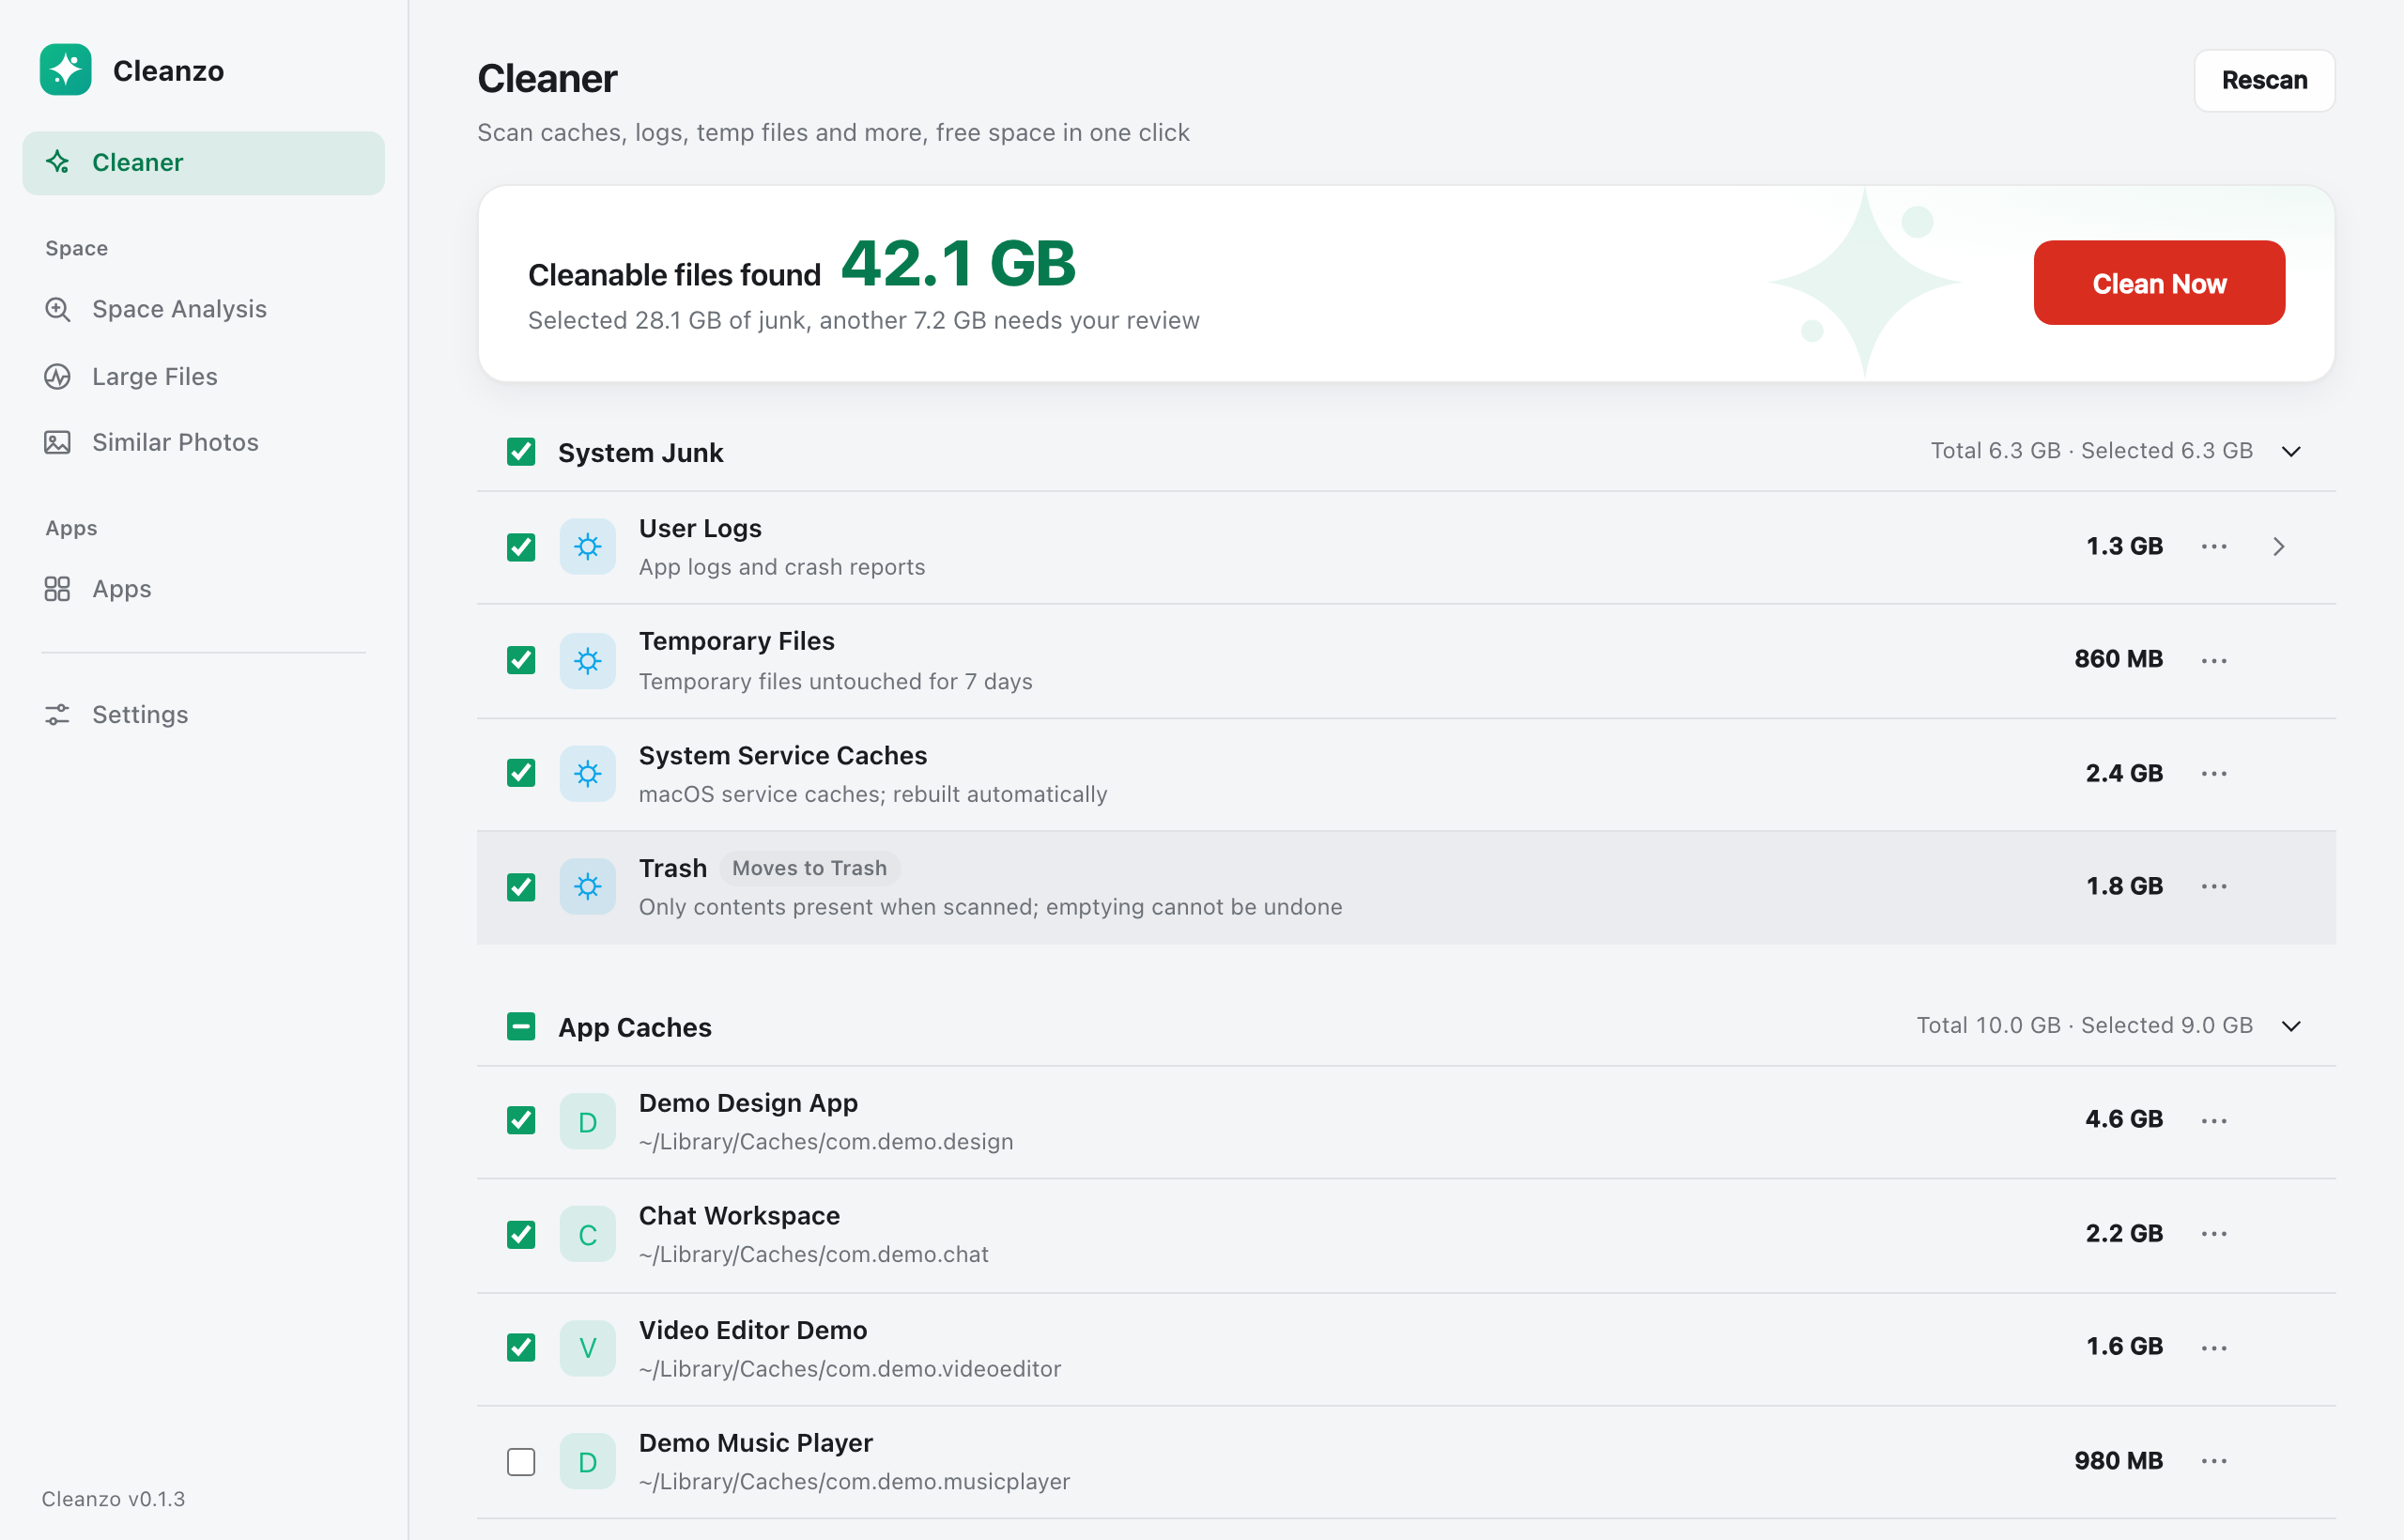Click the Moves to Trash badge
Viewport: 2404px width, 1540px height.
click(809, 868)
